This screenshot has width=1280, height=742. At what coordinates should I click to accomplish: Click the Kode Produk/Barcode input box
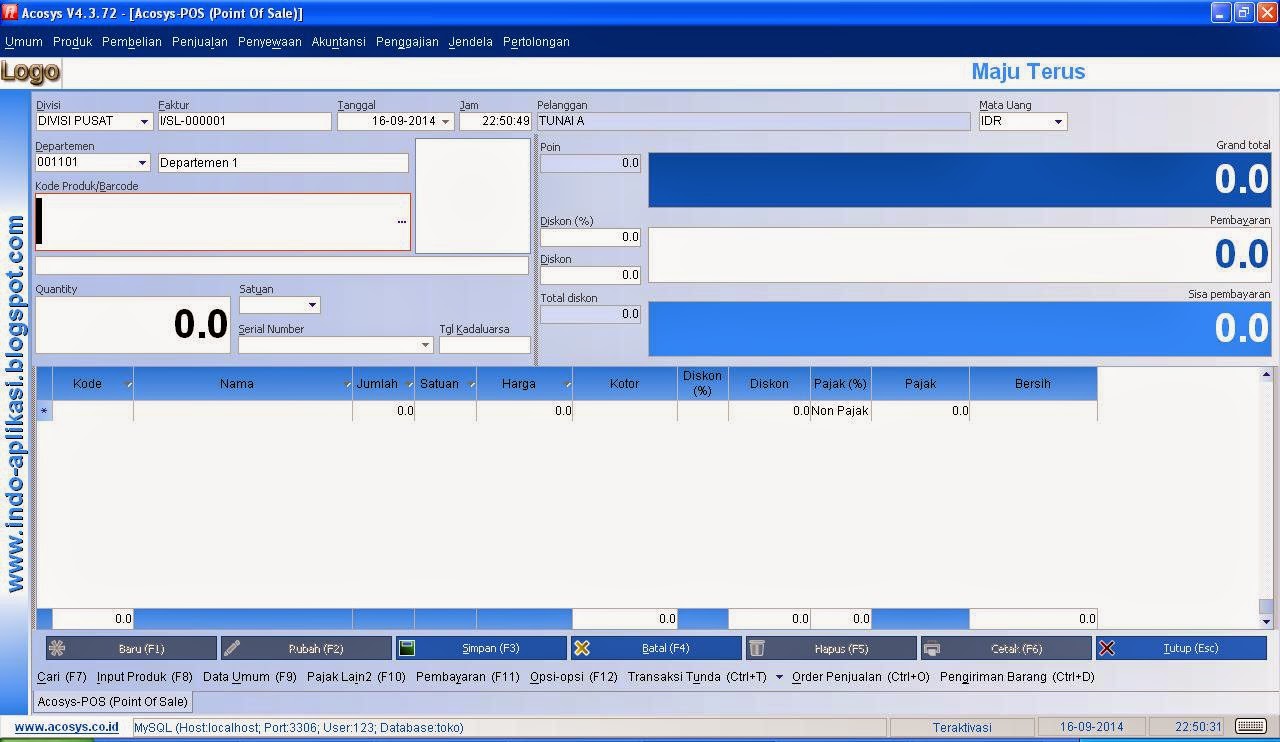pos(223,222)
